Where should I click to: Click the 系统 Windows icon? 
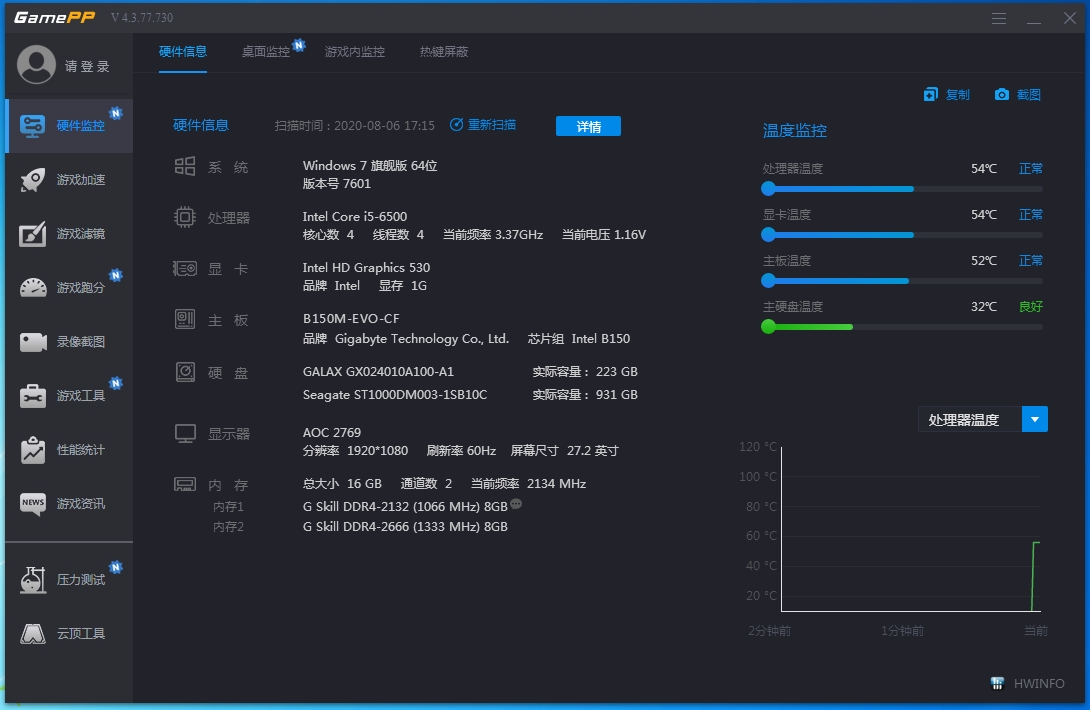click(185, 166)
